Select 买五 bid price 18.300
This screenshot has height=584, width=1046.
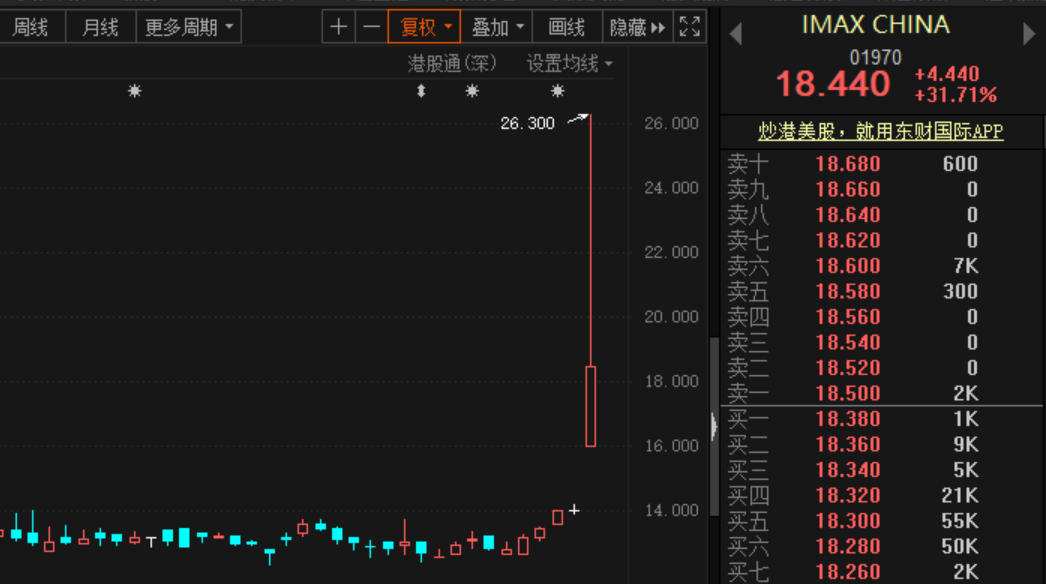point(848,521)
